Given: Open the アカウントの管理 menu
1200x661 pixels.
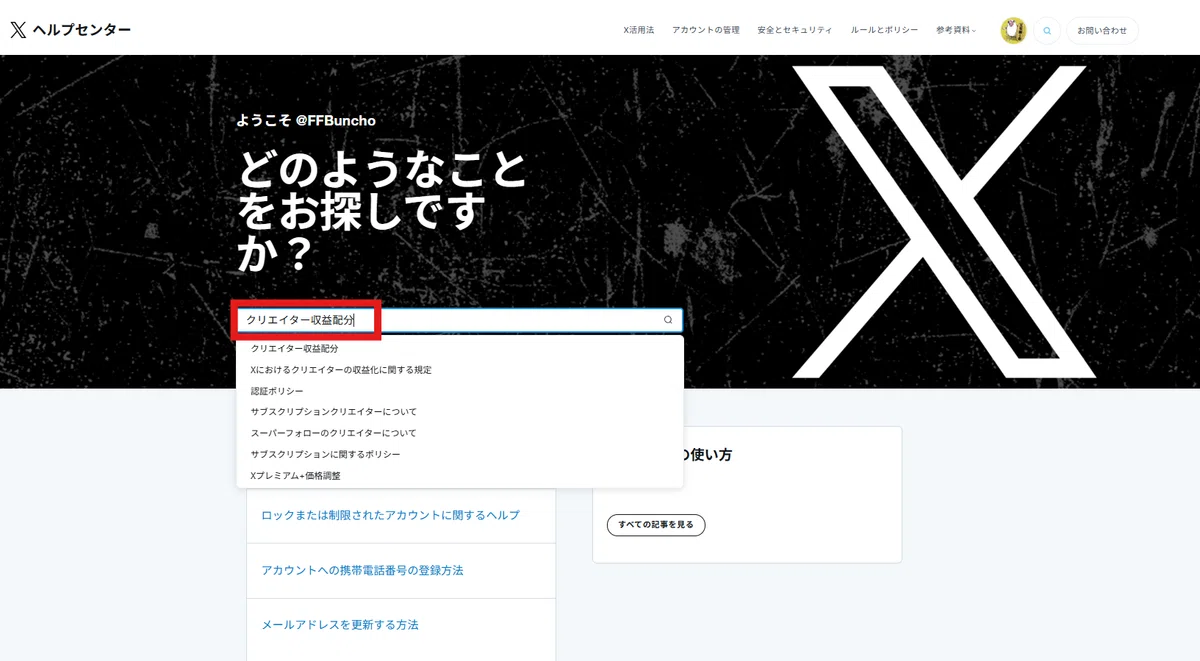Looking at the screenshot, I should click(x=706, y=30).
